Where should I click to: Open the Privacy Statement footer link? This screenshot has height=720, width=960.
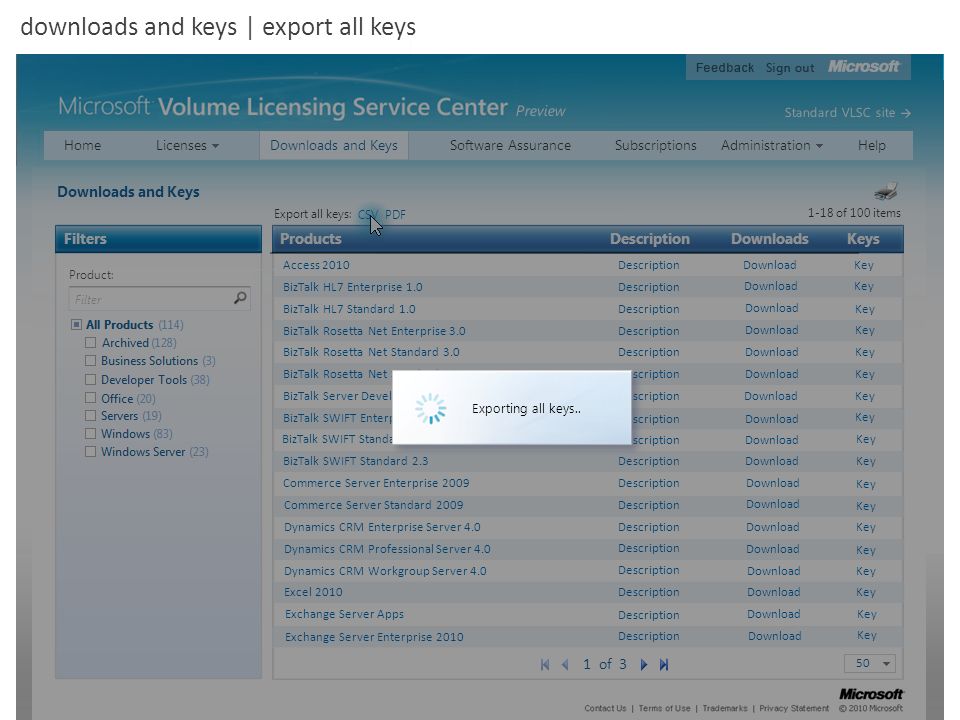click(x=794, y=708)
